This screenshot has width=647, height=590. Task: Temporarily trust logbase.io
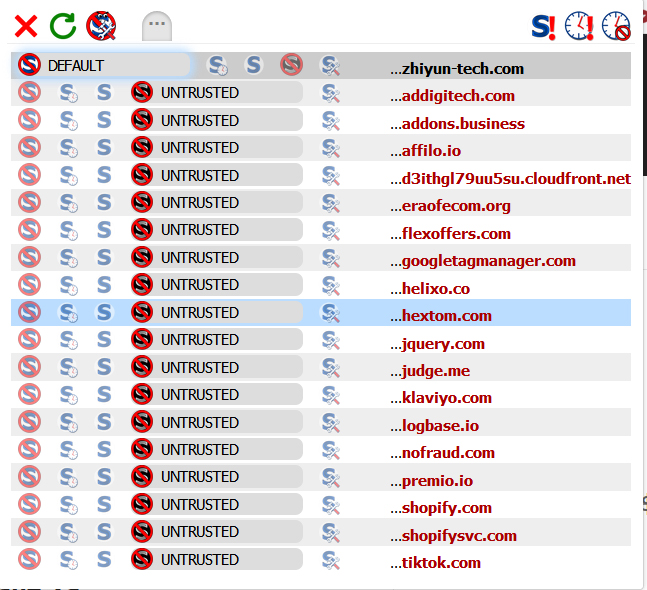point(68,422)
